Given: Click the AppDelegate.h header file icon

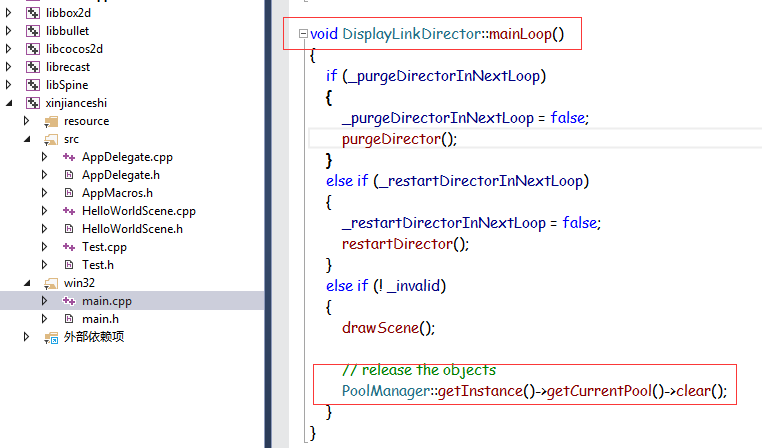Looking at the screenshot, I should pos(69,175).
